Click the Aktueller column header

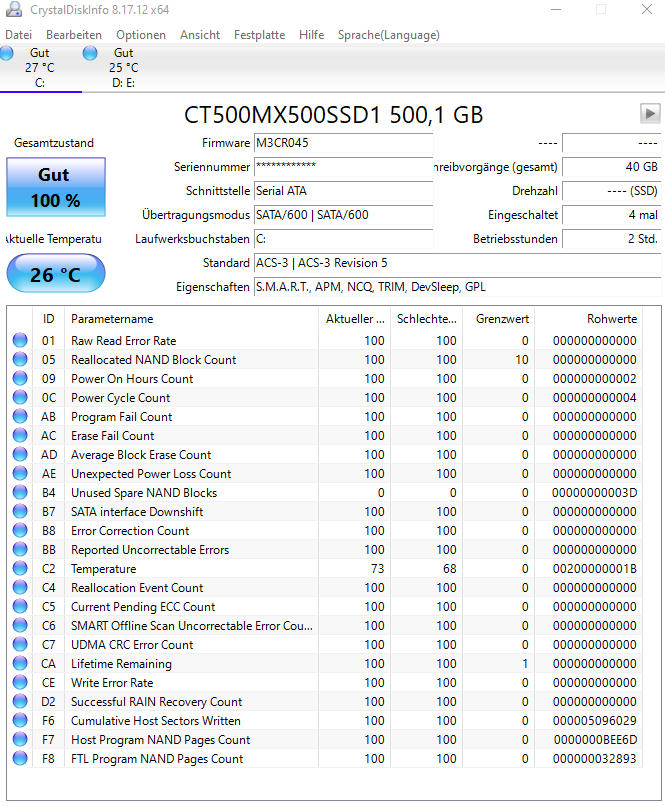(x=355, y=319)
